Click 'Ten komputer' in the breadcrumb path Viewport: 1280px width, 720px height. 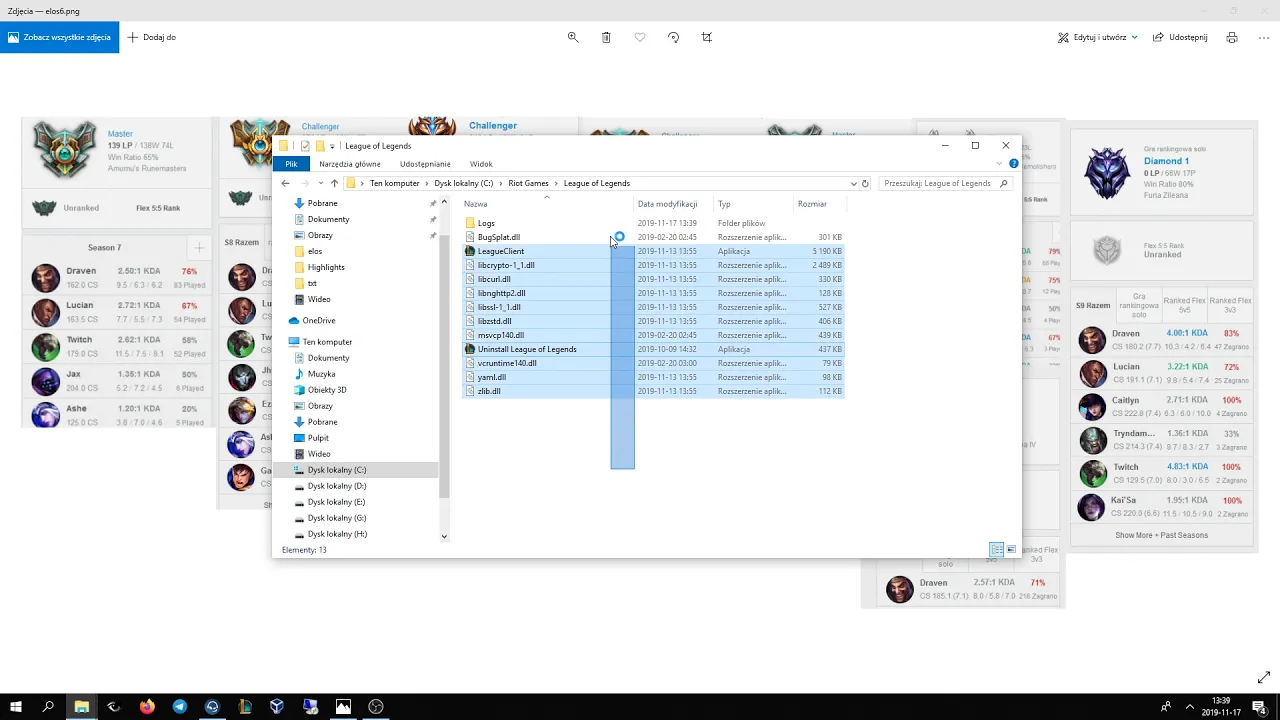tap(394, 183)
